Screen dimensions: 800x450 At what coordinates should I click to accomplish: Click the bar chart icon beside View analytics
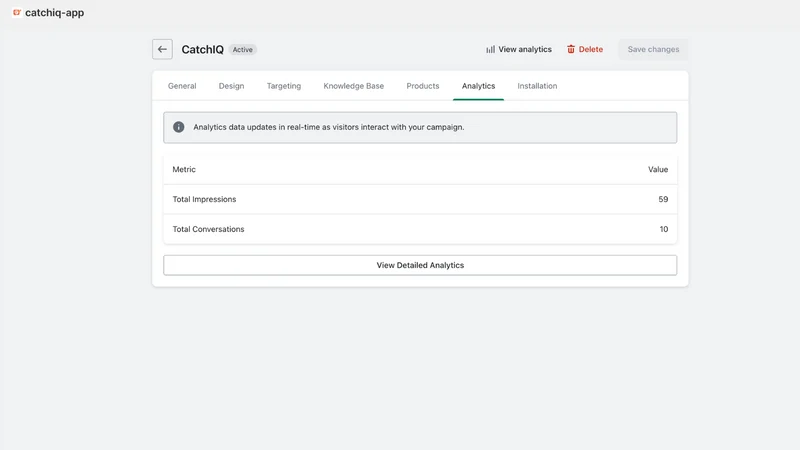[490, 49]
